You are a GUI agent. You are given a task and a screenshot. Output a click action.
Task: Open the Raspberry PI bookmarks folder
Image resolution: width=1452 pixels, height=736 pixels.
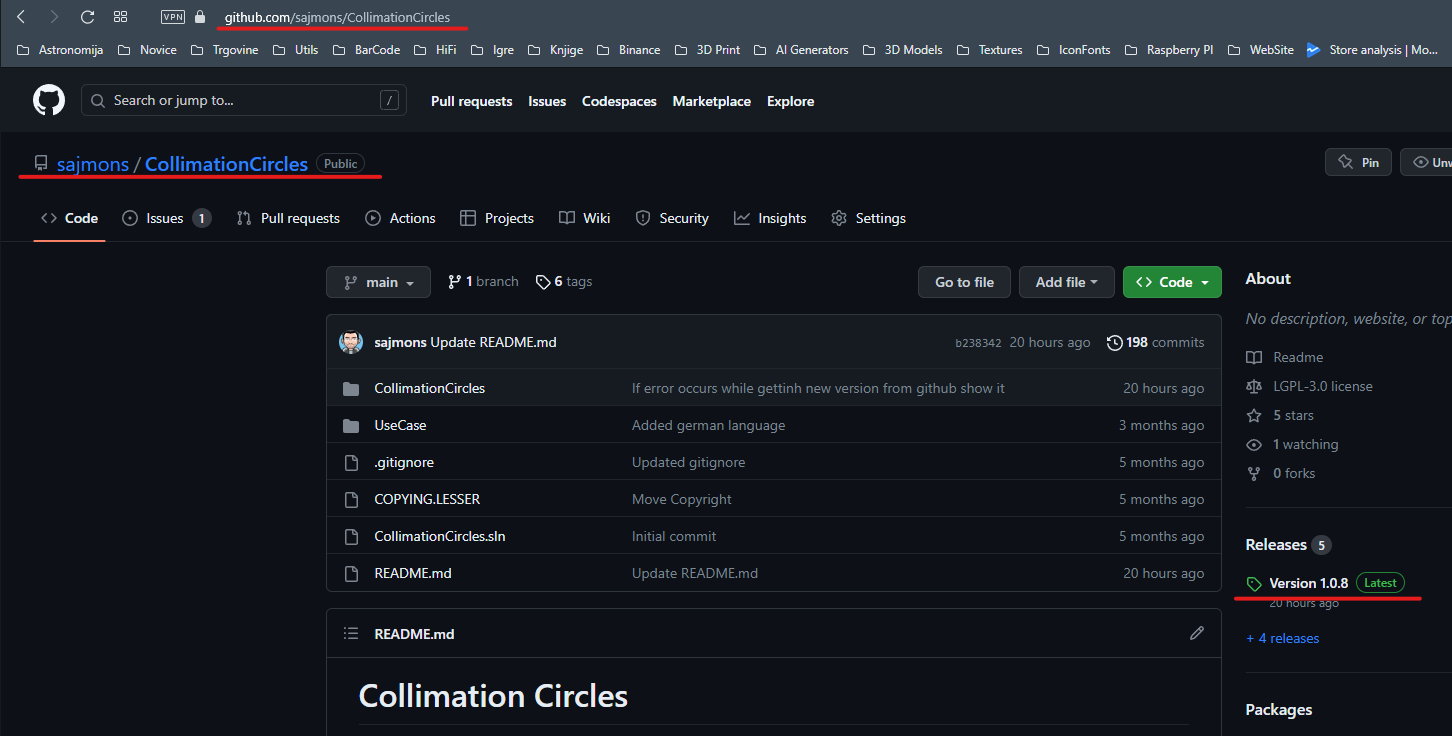click(x=1169, y=50)
